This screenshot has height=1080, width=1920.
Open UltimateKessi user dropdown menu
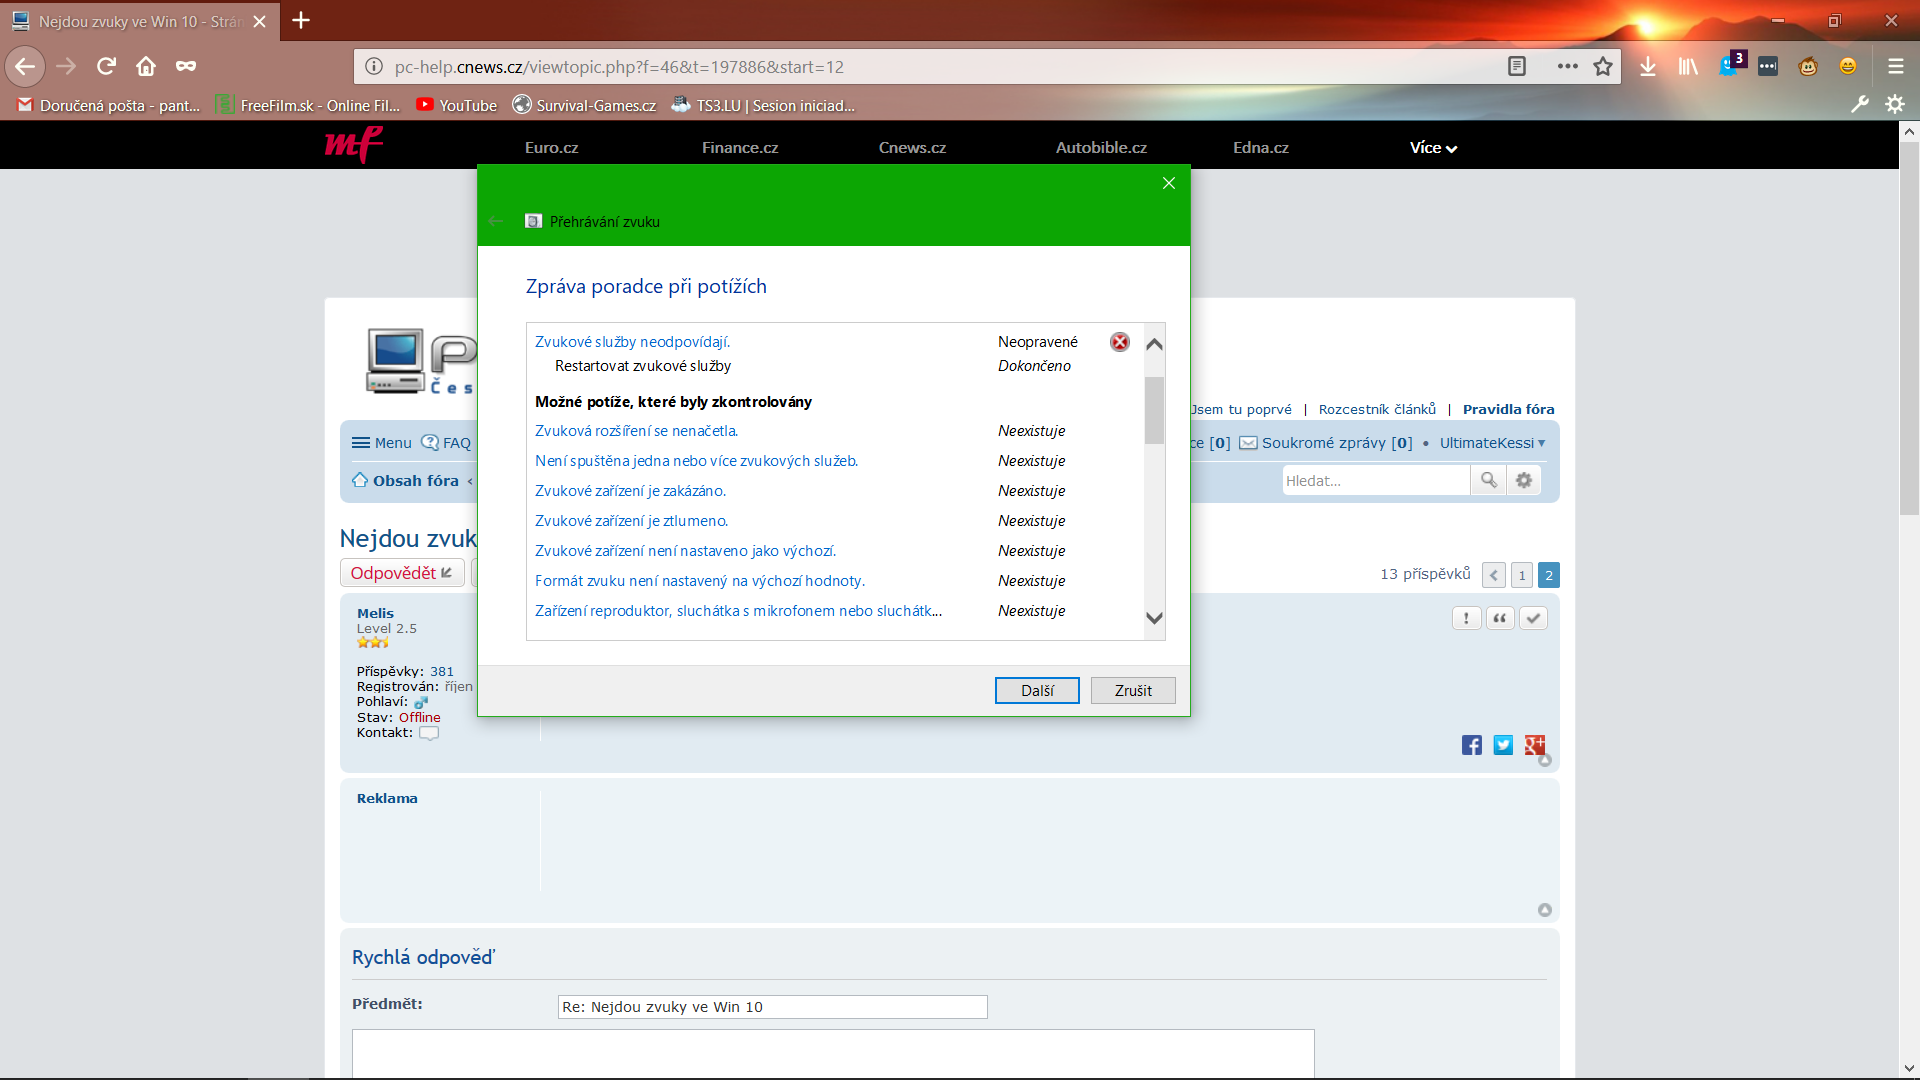(x=1492, y=443)
